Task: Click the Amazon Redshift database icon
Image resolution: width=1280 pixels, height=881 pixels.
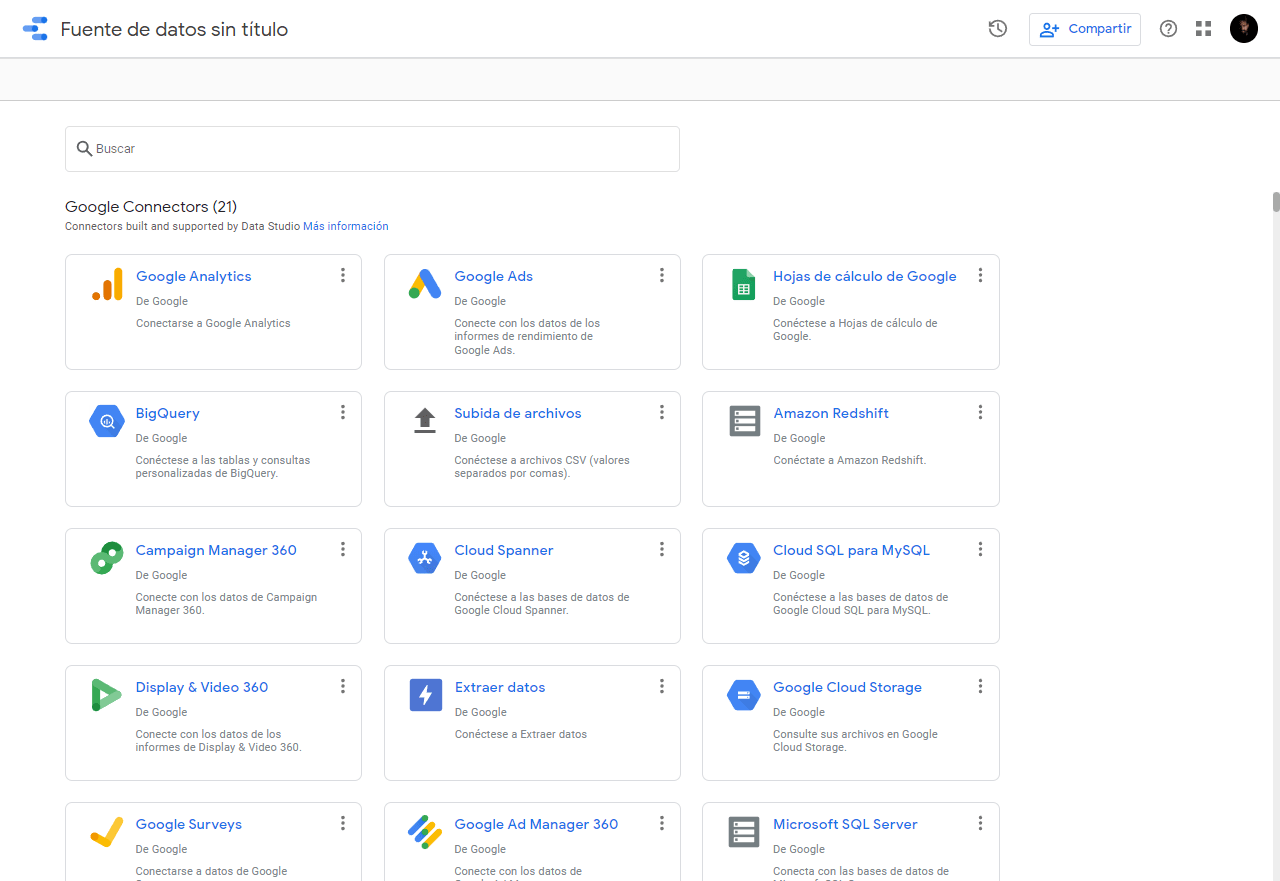Action: click(744, 421)
